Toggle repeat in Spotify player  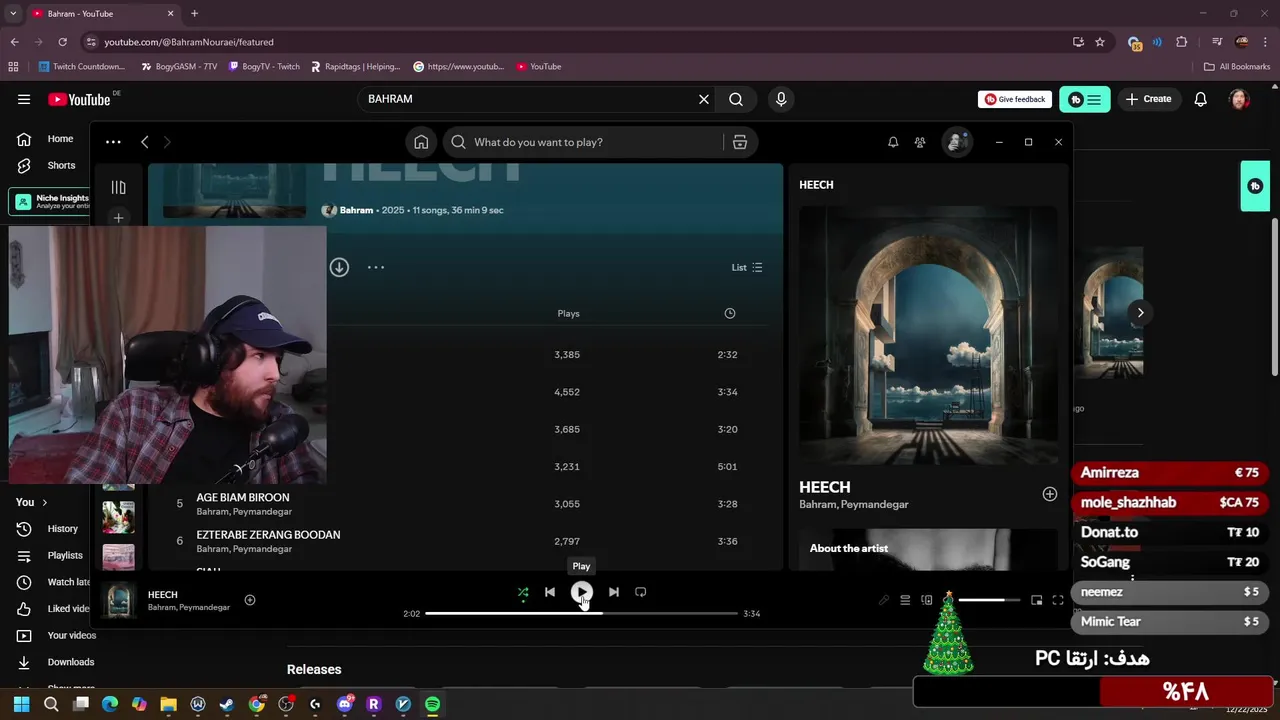(641, 592)
